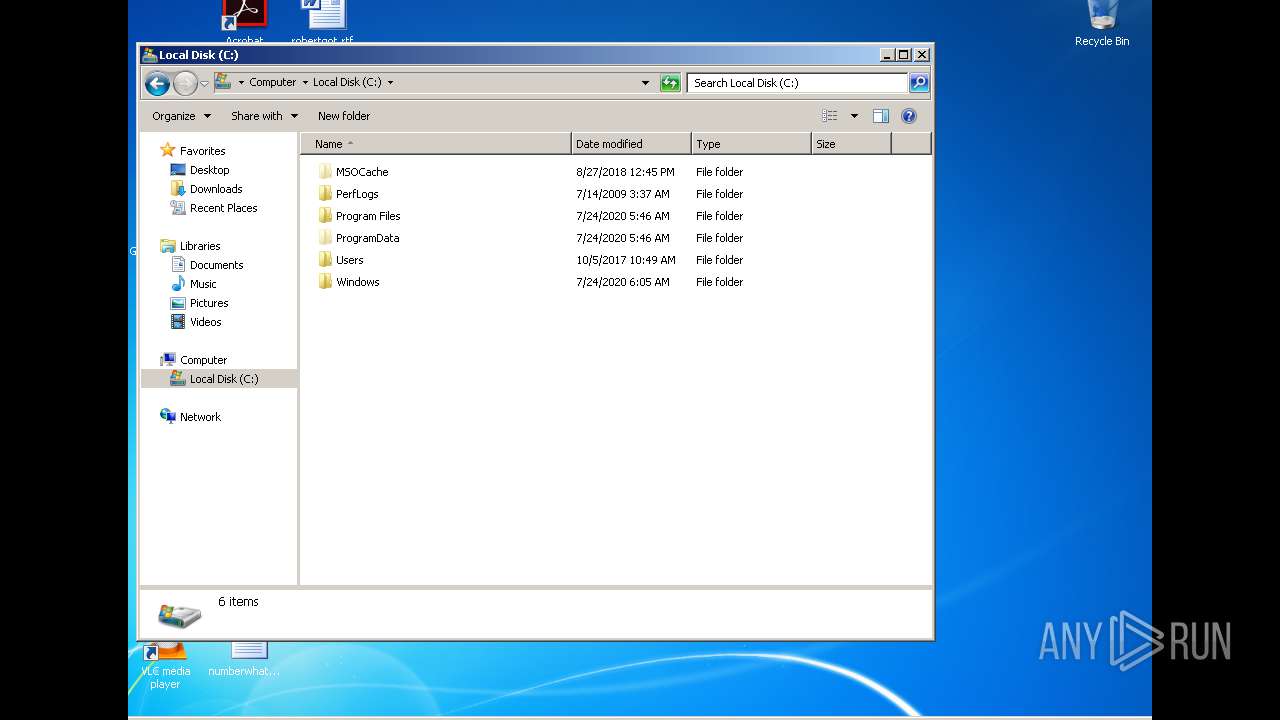Click the Users folder name
Viewport: 1280px width, 720px height.
point(350,260)
